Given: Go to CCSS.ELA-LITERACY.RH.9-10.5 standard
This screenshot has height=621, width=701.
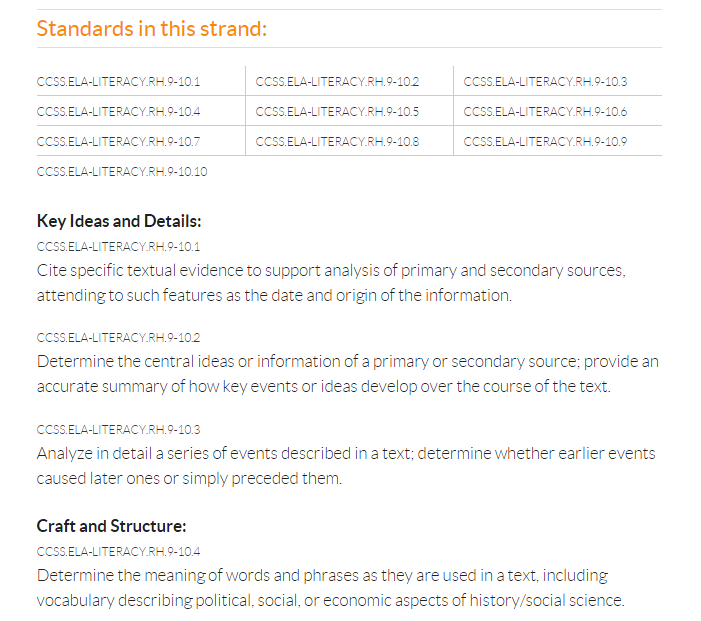Looking at the screenshot, I should 337,111.
